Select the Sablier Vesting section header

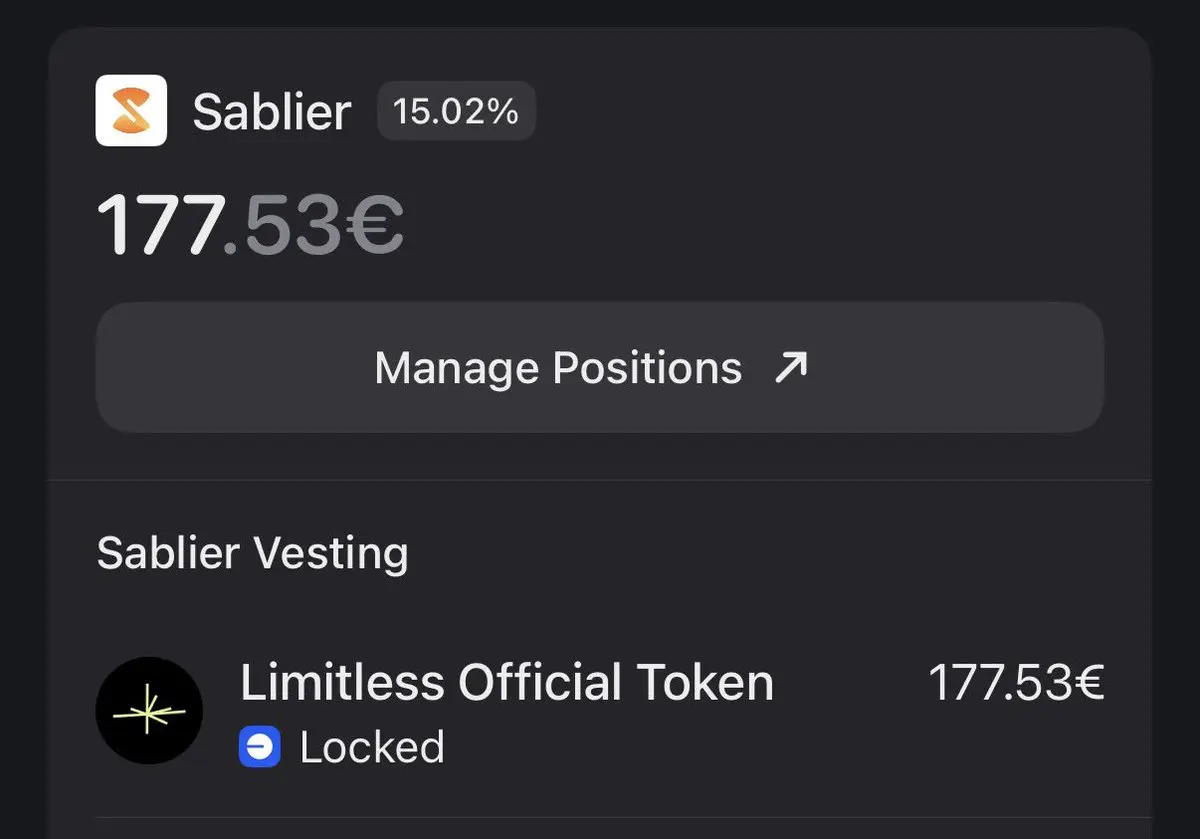click(252, 553)
